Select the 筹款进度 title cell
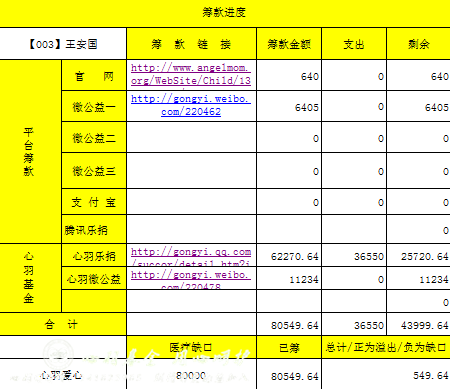Image resolution: width=450 pixels, height=389 pixels. click(224, 13)
